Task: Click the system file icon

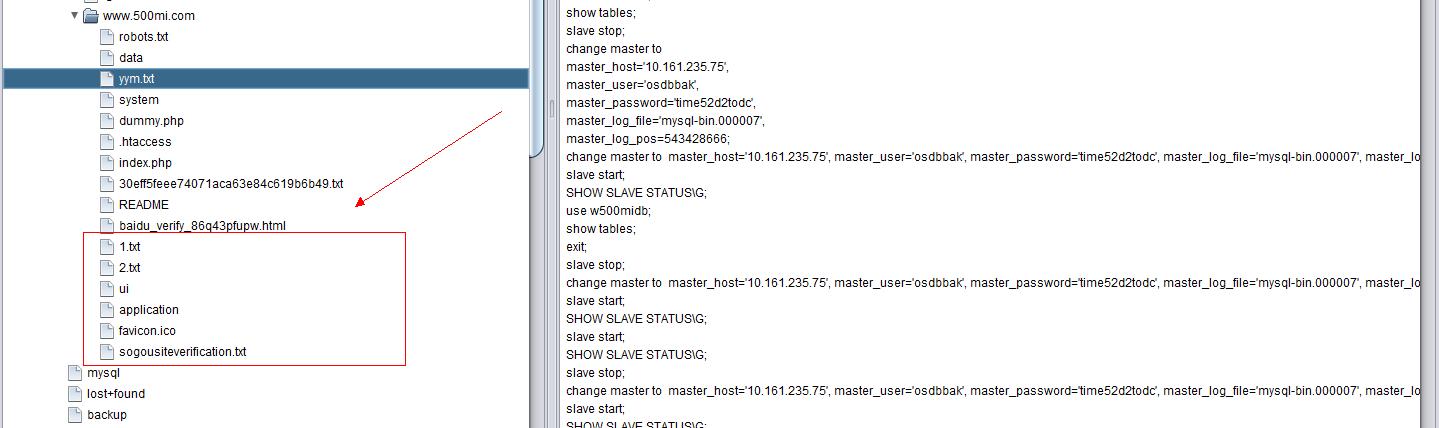Action: (x=107, y=100)
